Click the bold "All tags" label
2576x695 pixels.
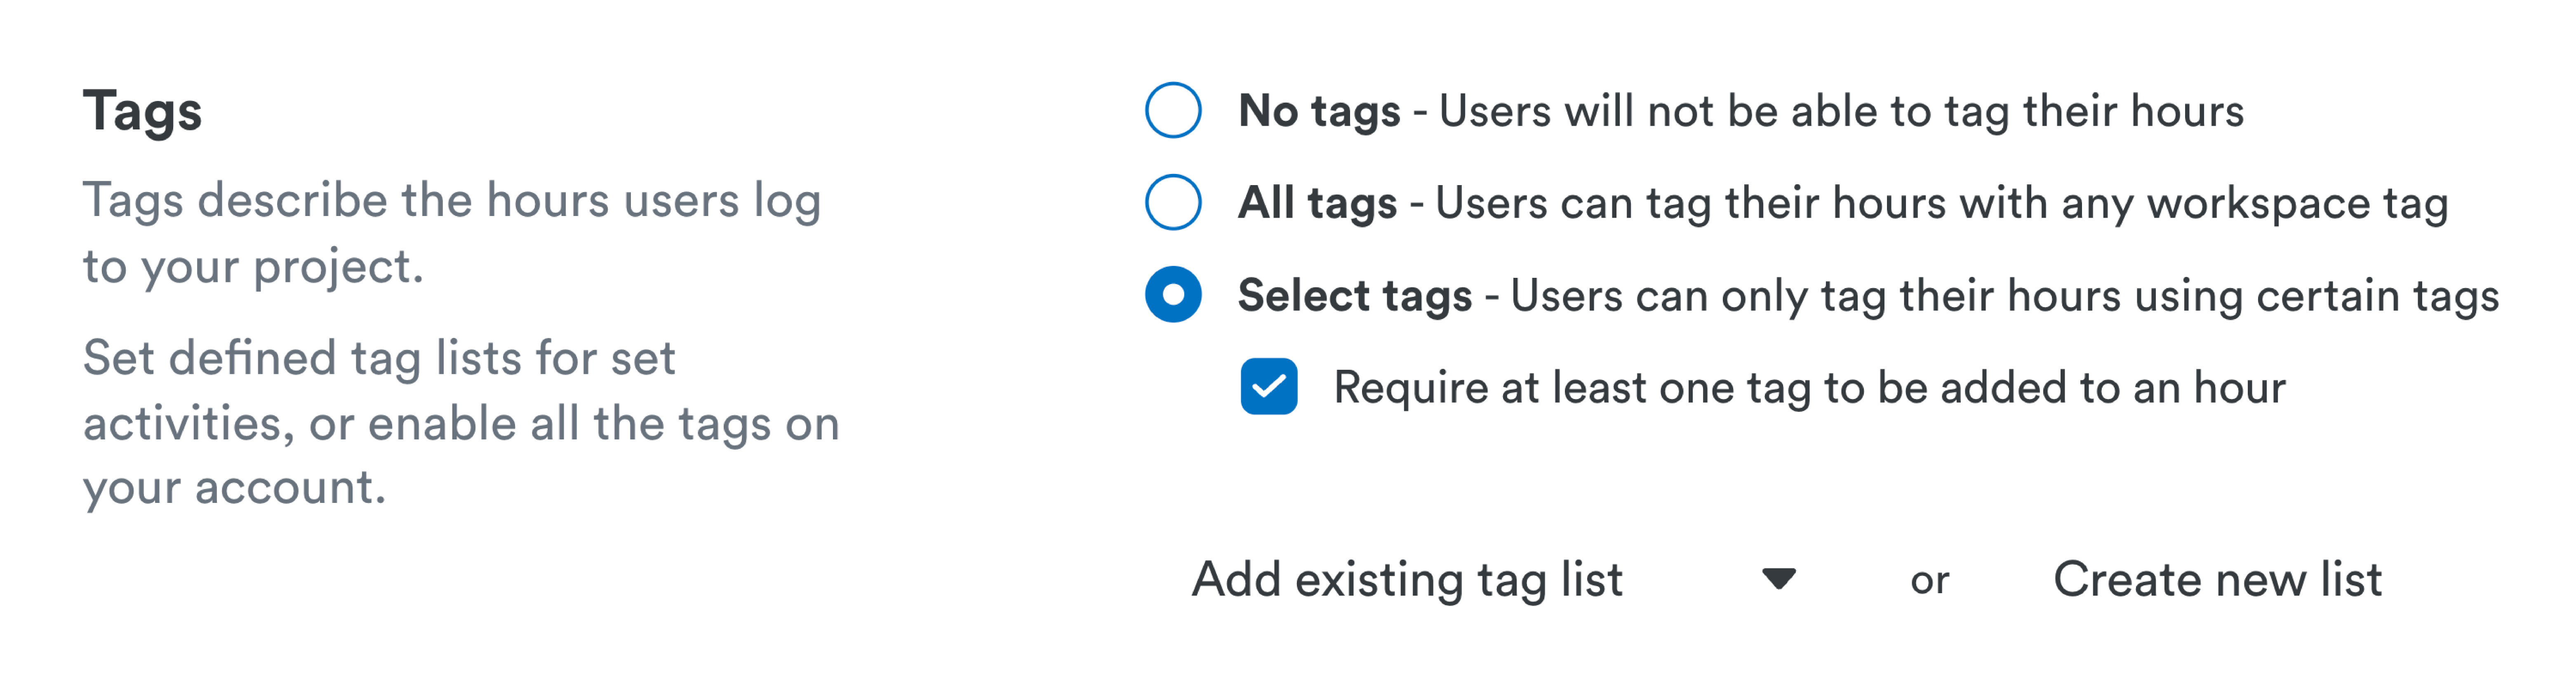[1316, 202]
